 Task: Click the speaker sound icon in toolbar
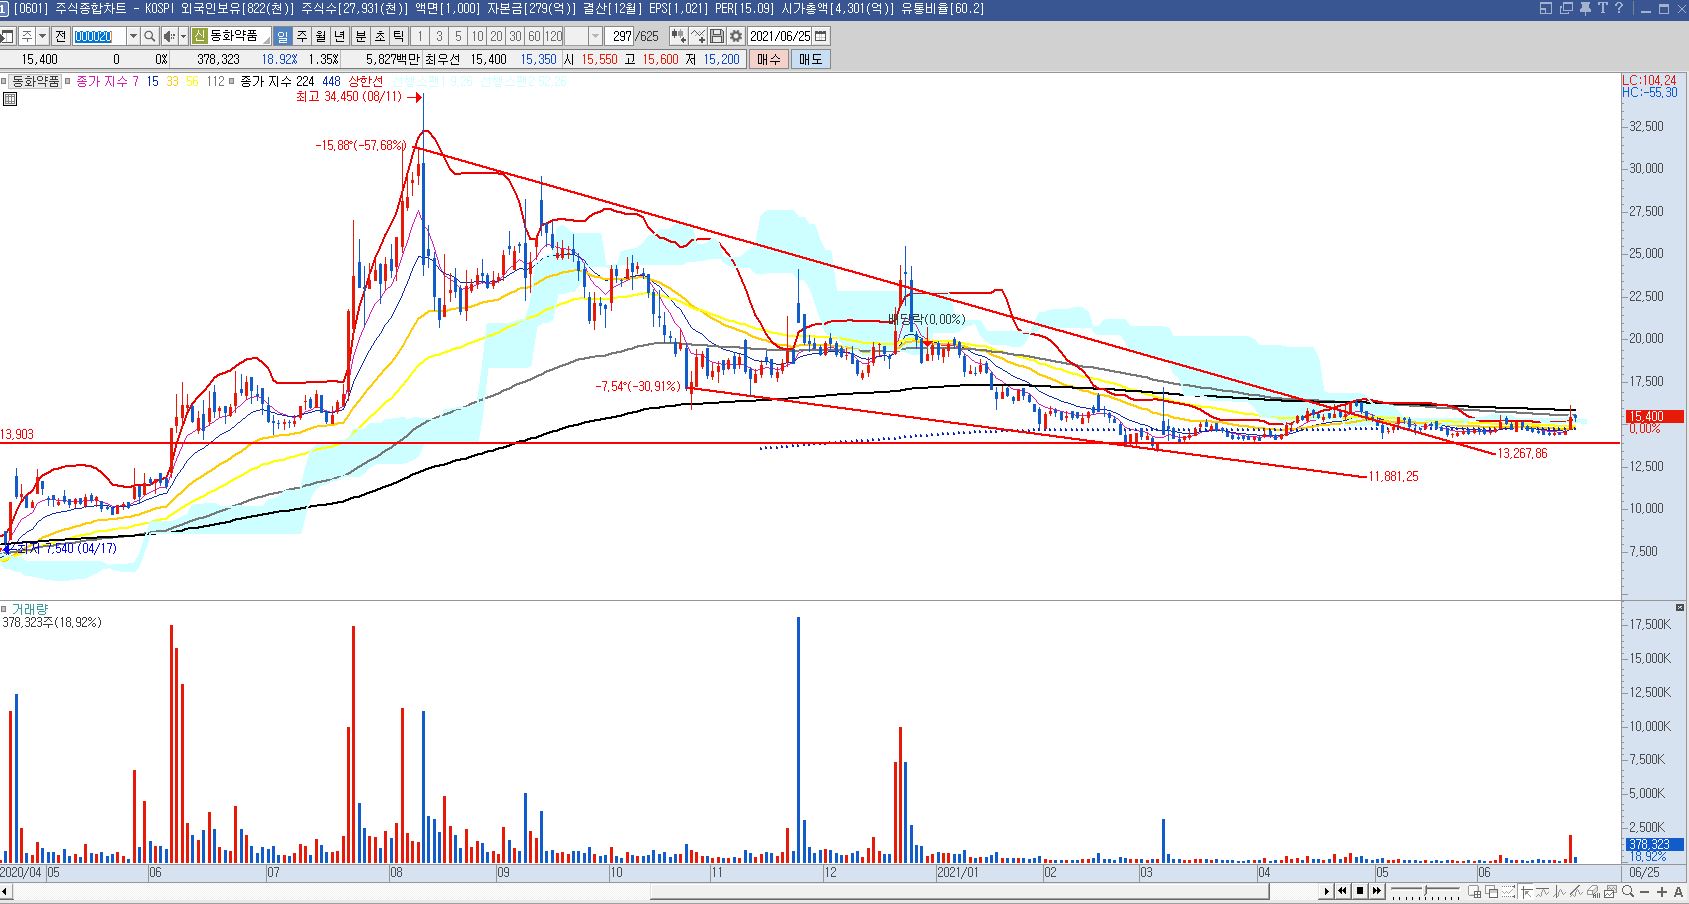(170, 36)
